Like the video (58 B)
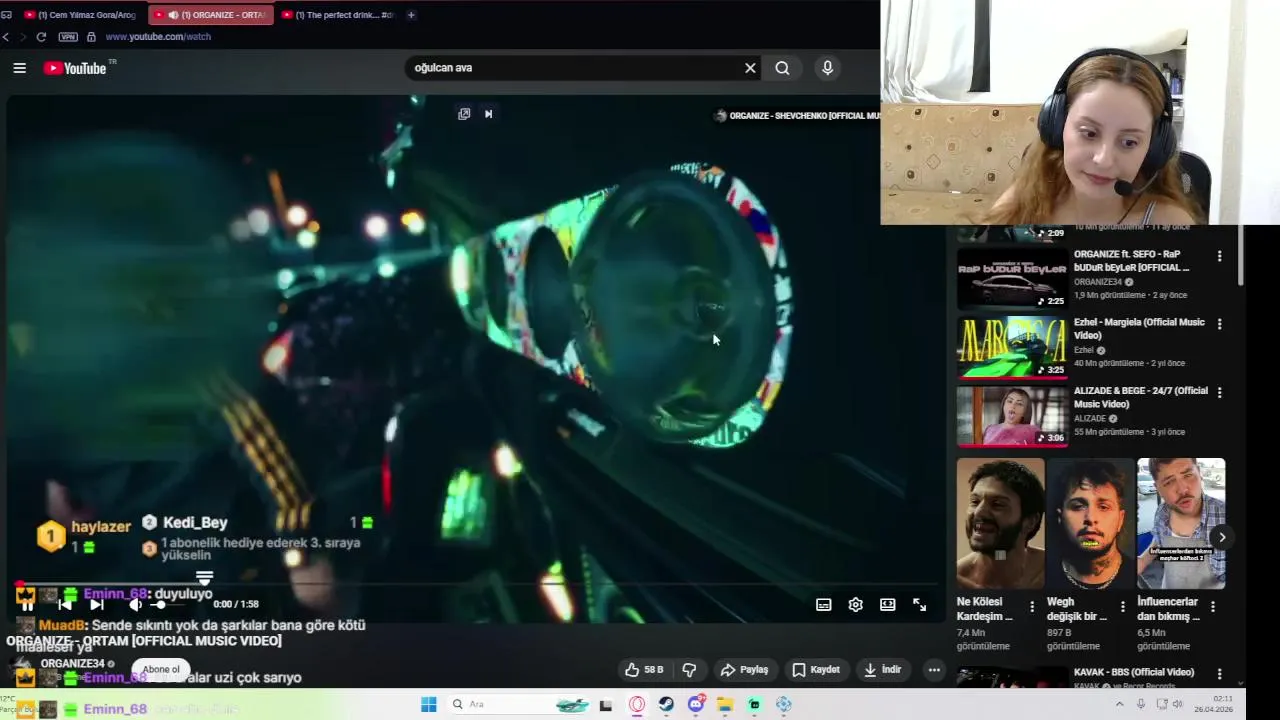 (644, 670)
